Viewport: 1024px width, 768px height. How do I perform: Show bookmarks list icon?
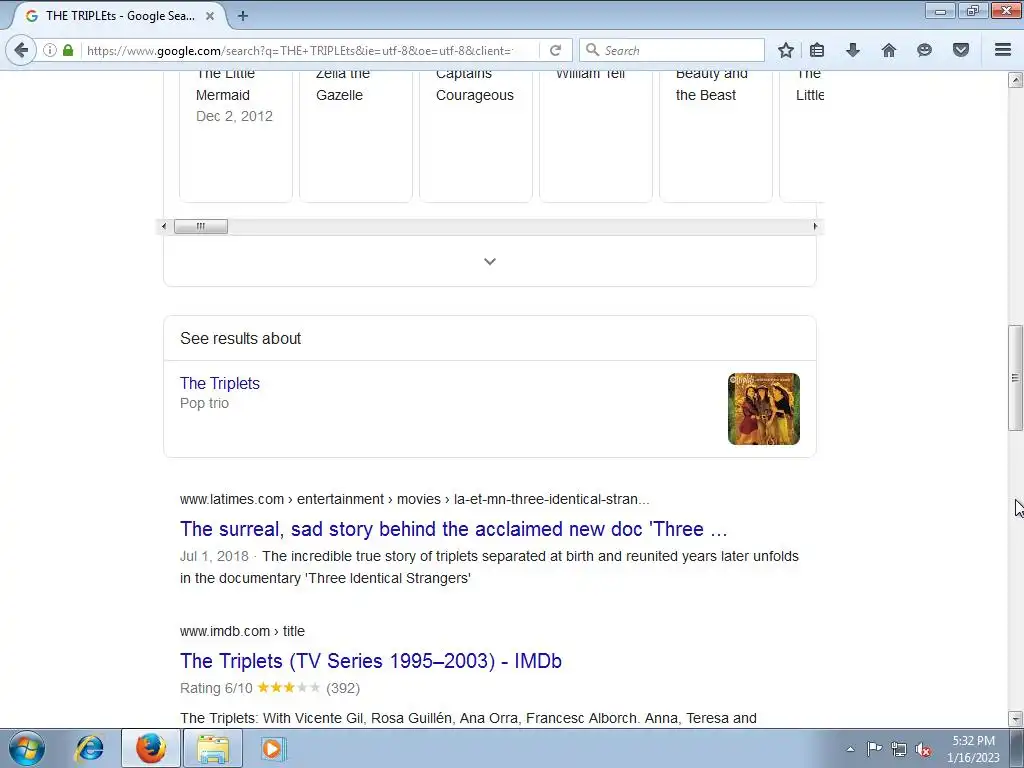pos(817,50)
